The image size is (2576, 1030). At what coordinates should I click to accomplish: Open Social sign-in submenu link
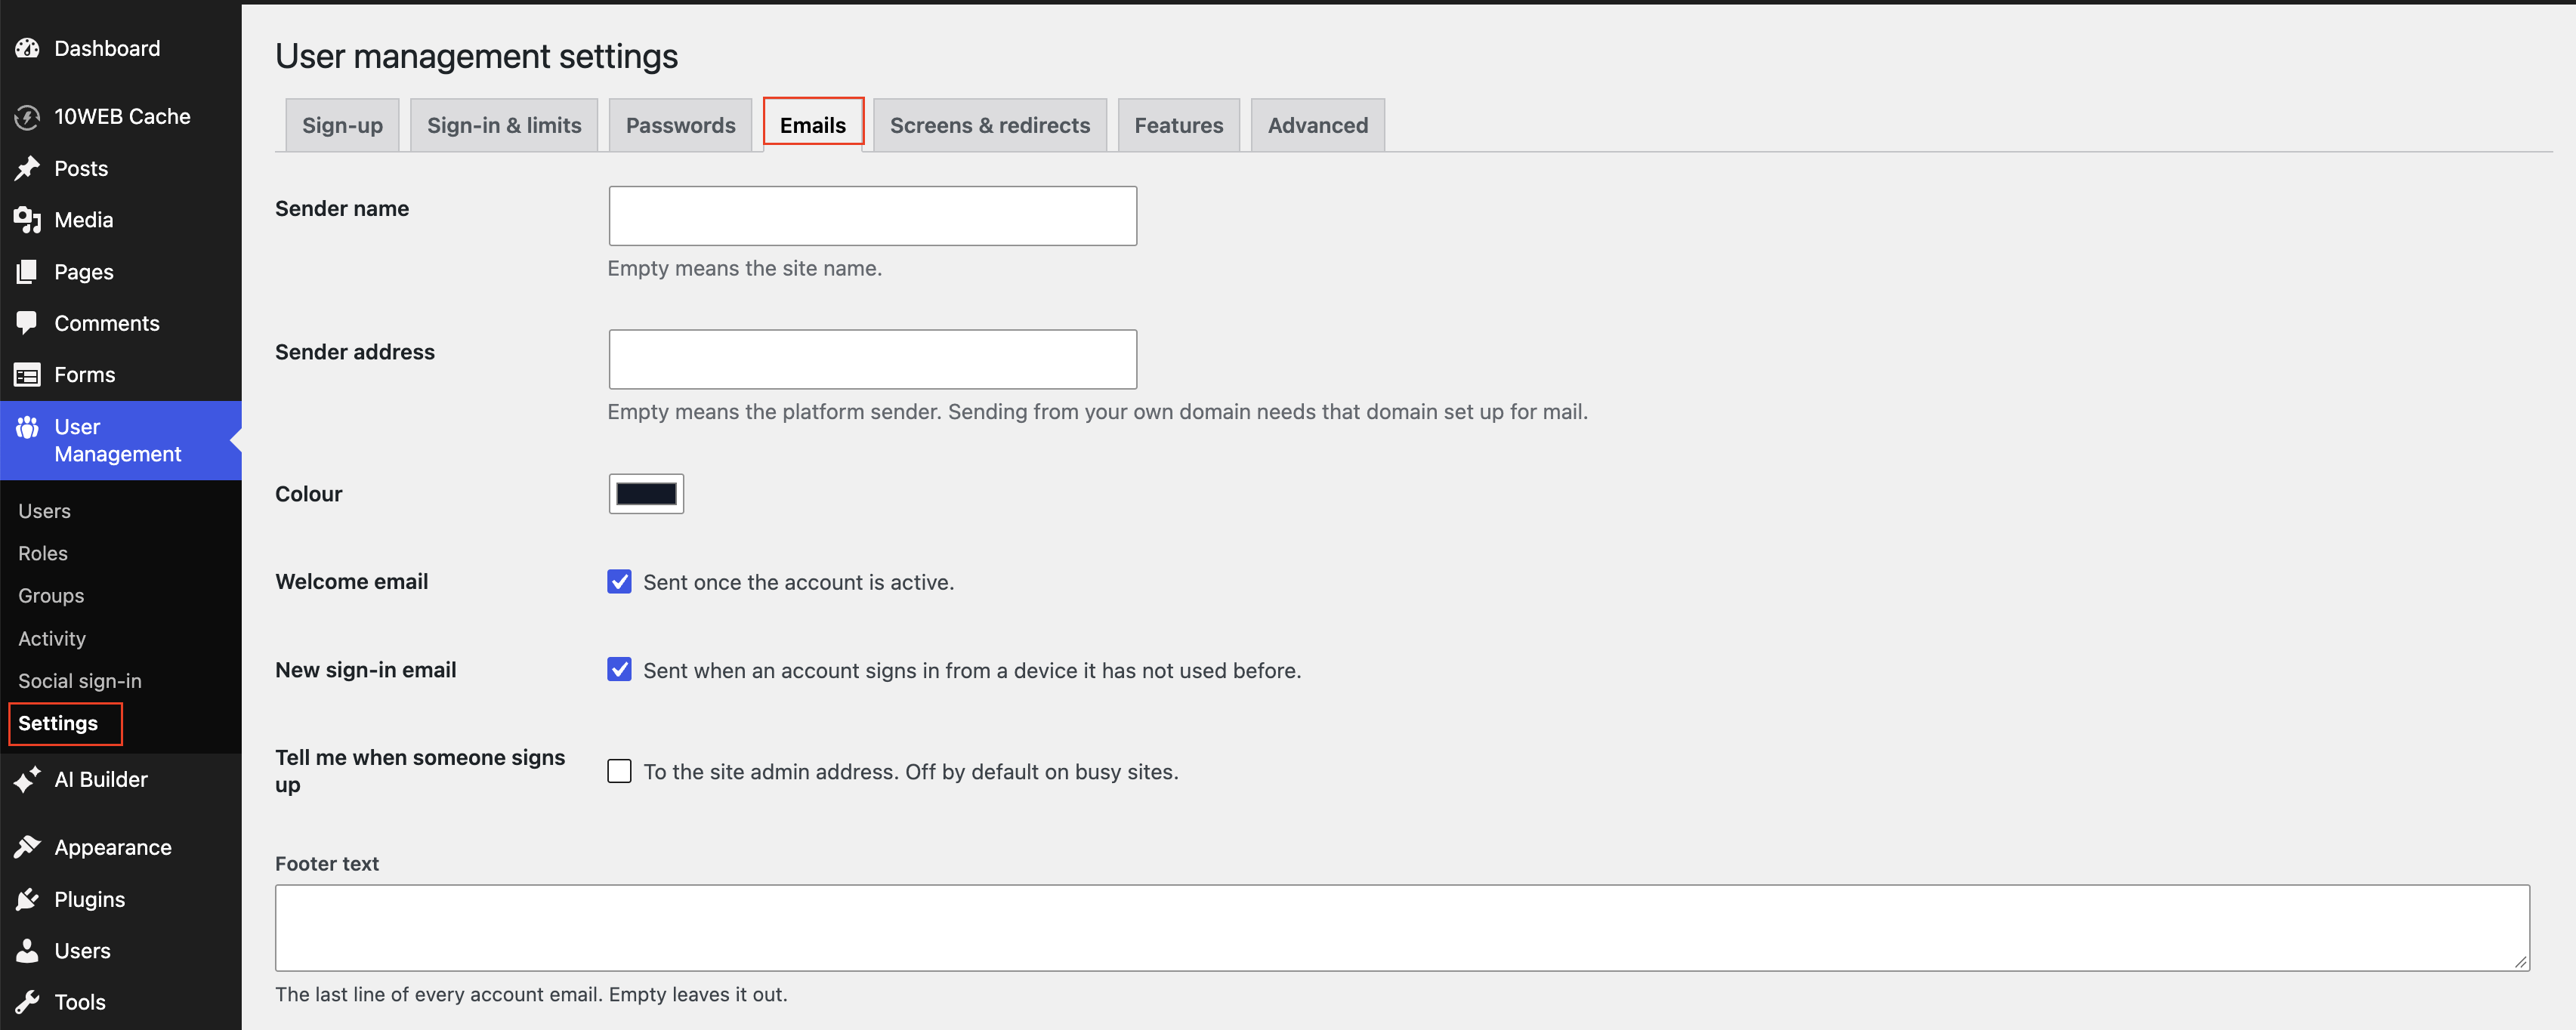pos(80,681)
